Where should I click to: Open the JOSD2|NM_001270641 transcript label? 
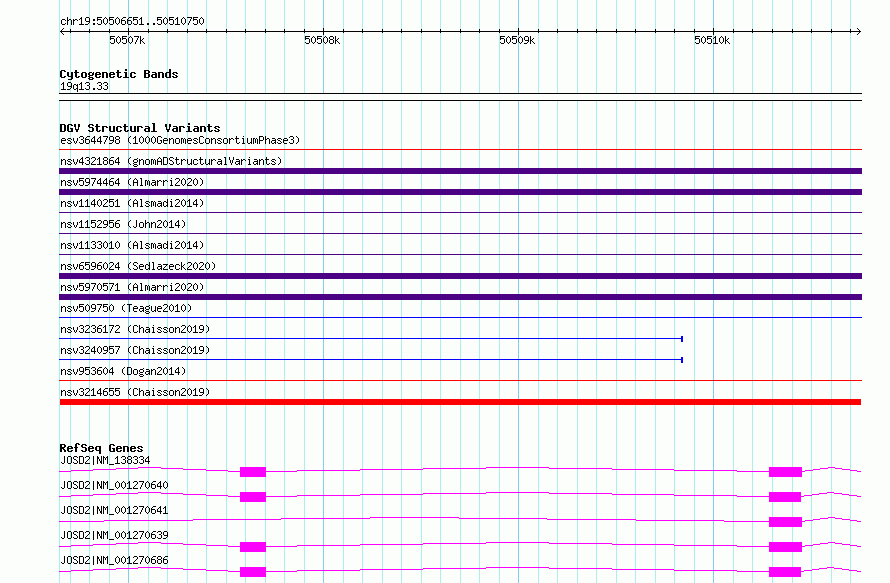click(x=114, y=510)
